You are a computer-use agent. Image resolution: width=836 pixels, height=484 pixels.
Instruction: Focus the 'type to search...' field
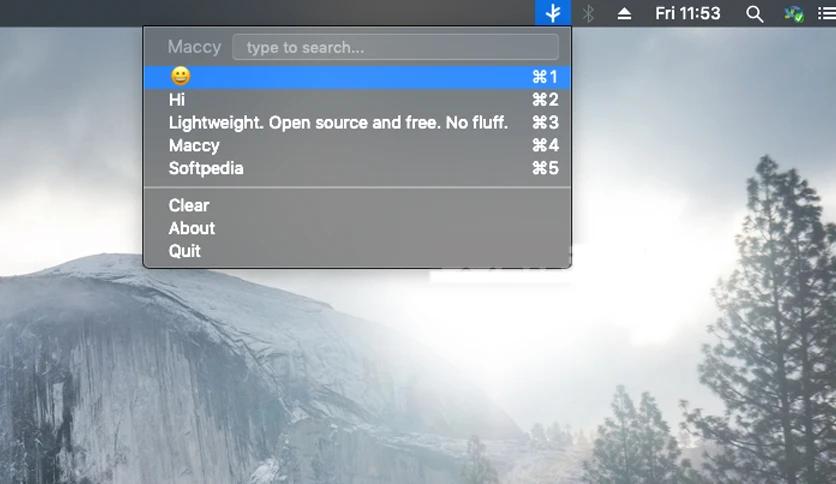click(396, 47)
